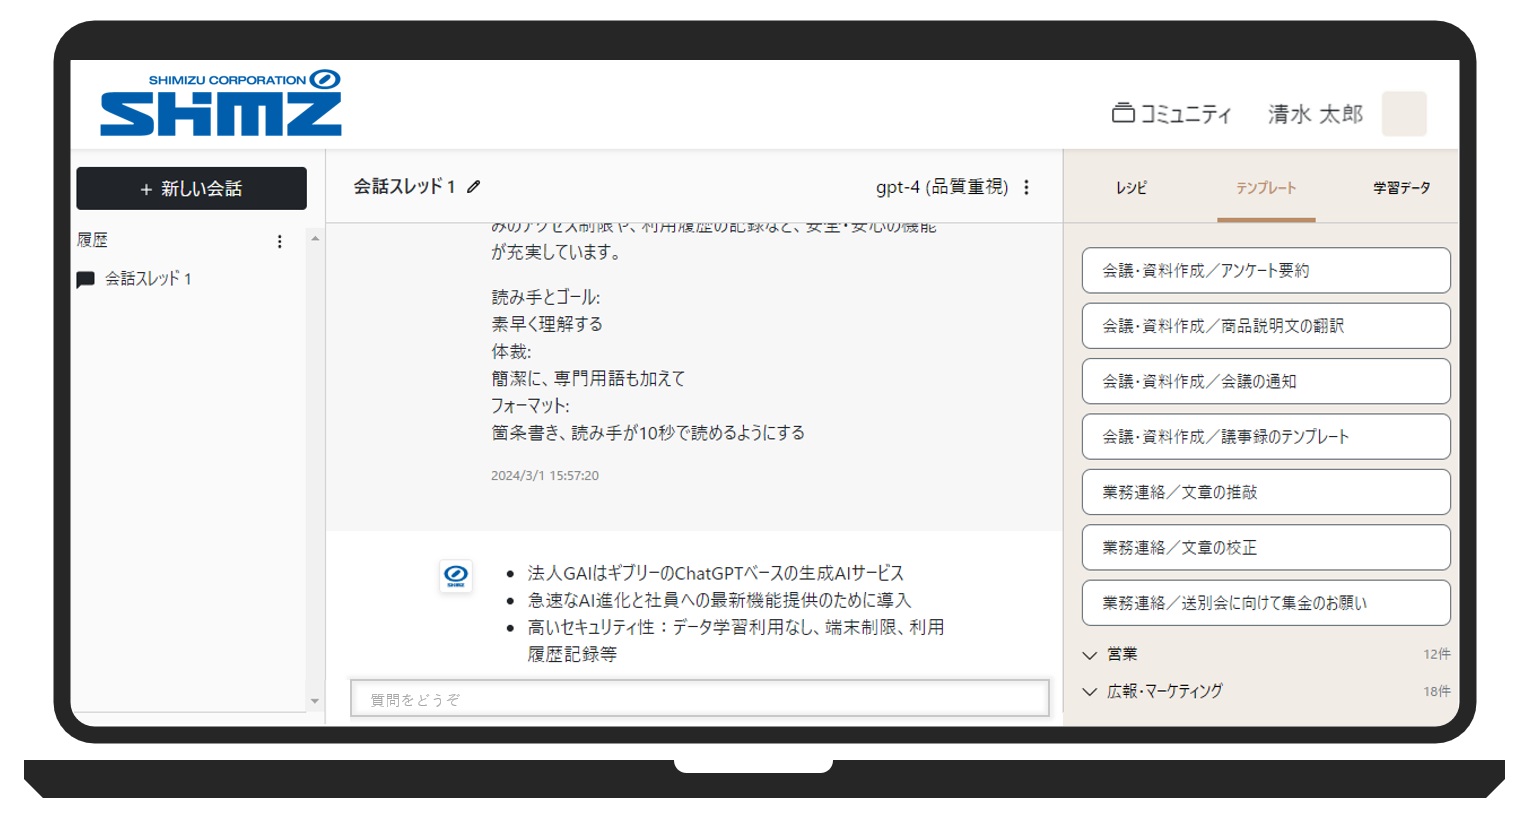Open history three-dot menu
This screenshot has width=1522, height=814.
pyautogui.click(x=280, y=241)
